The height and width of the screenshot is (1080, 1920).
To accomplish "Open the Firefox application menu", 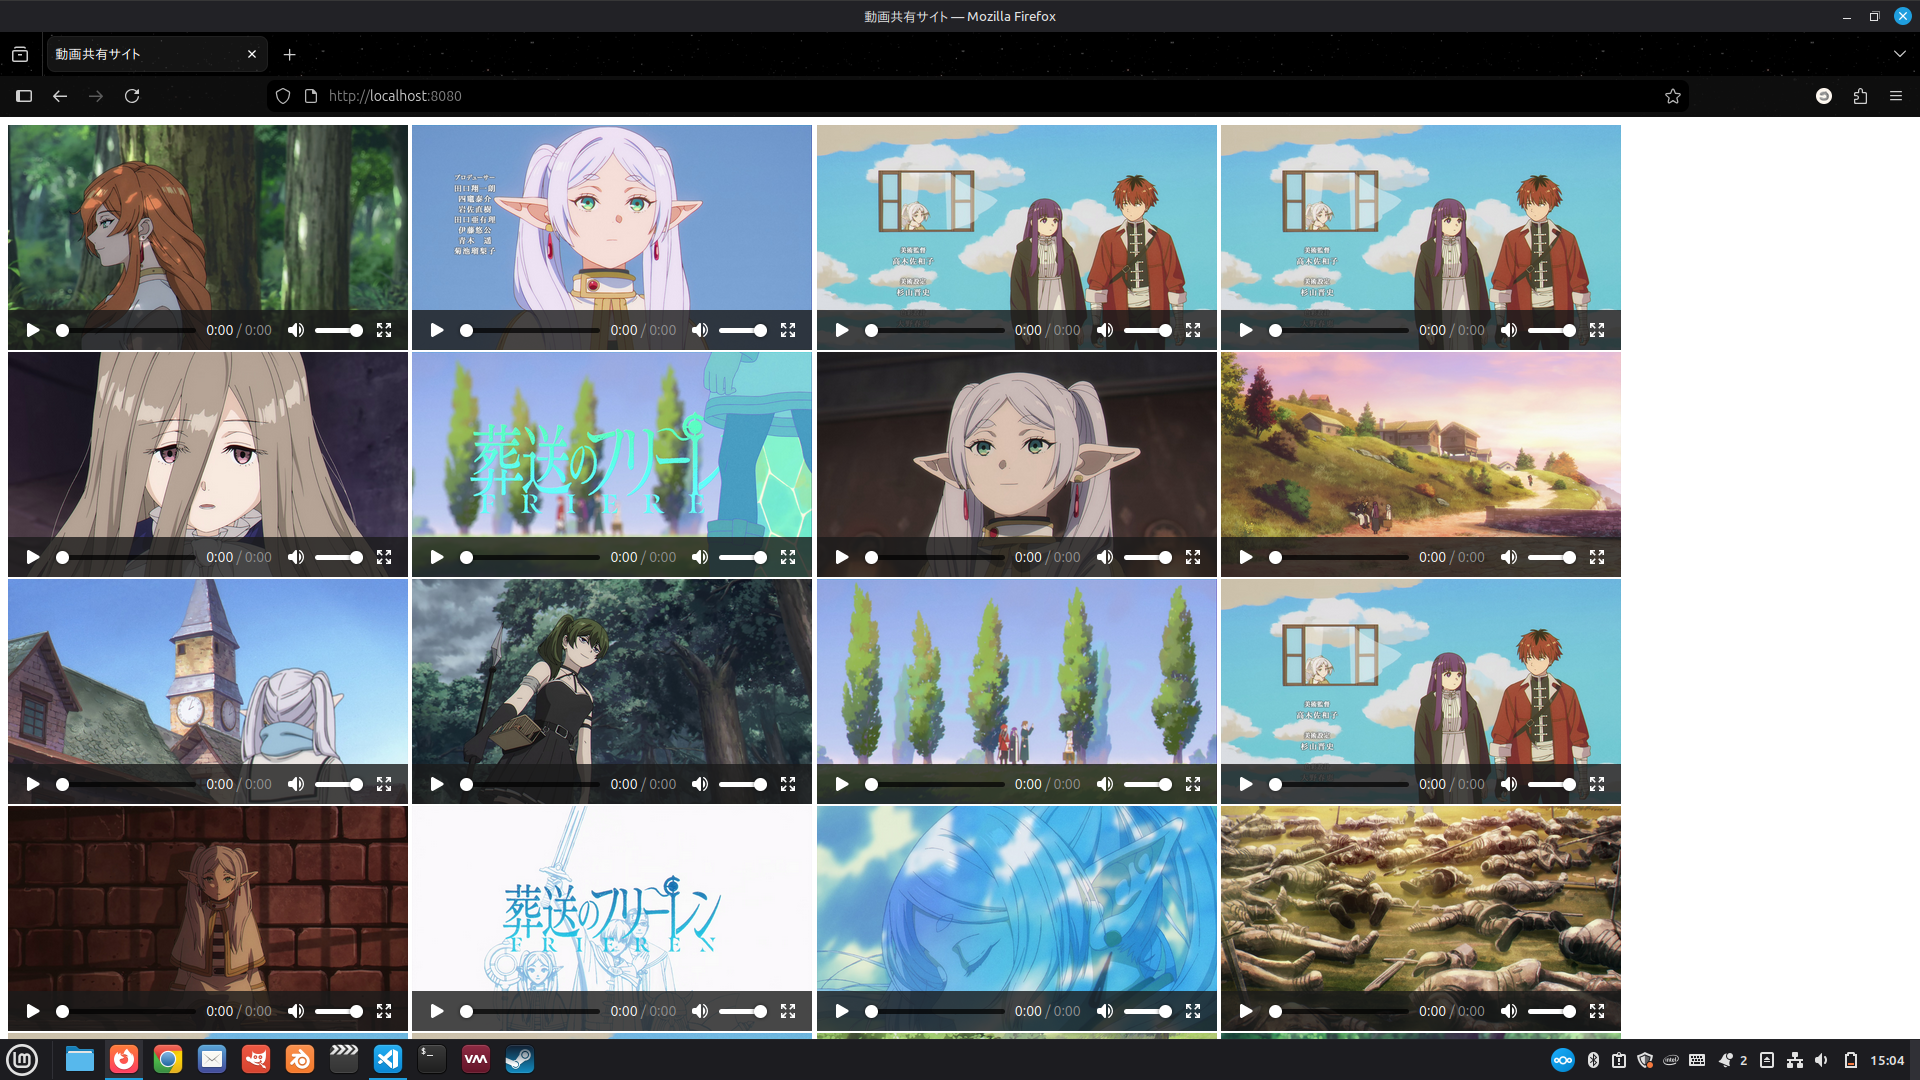I will (x=1896, y=96).
